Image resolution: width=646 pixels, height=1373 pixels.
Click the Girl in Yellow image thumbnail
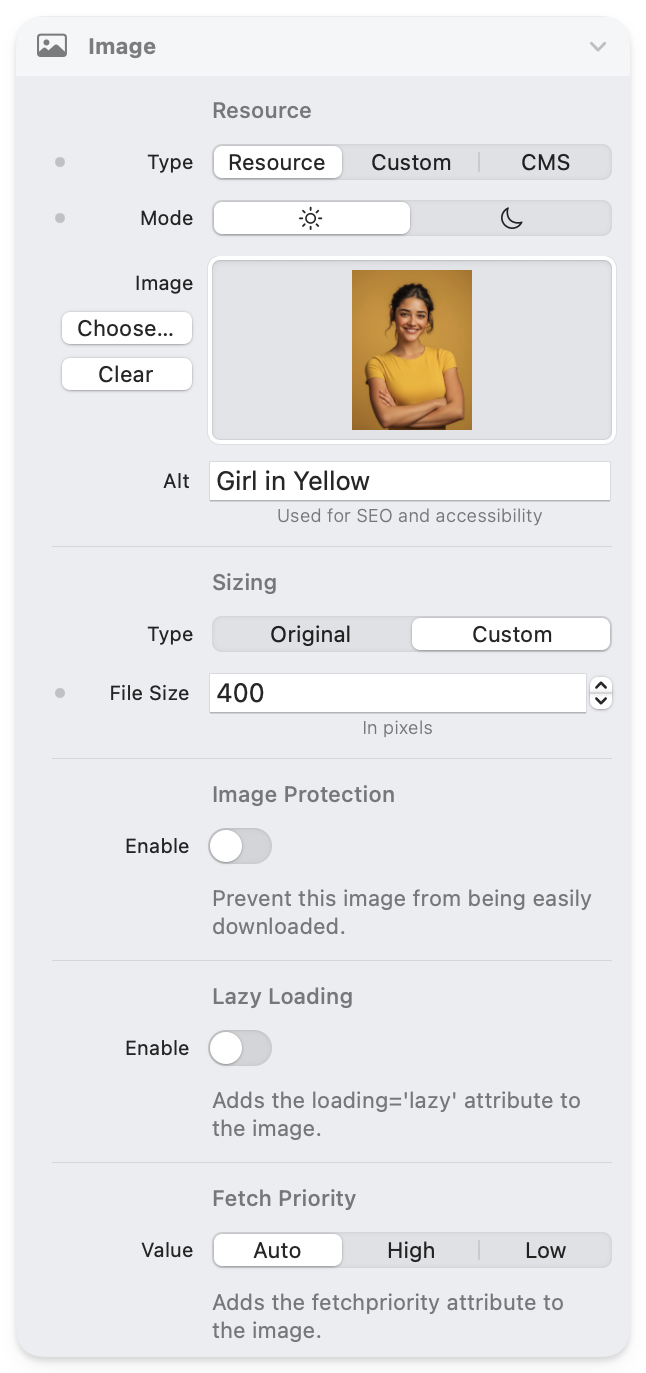pos(412,350)
